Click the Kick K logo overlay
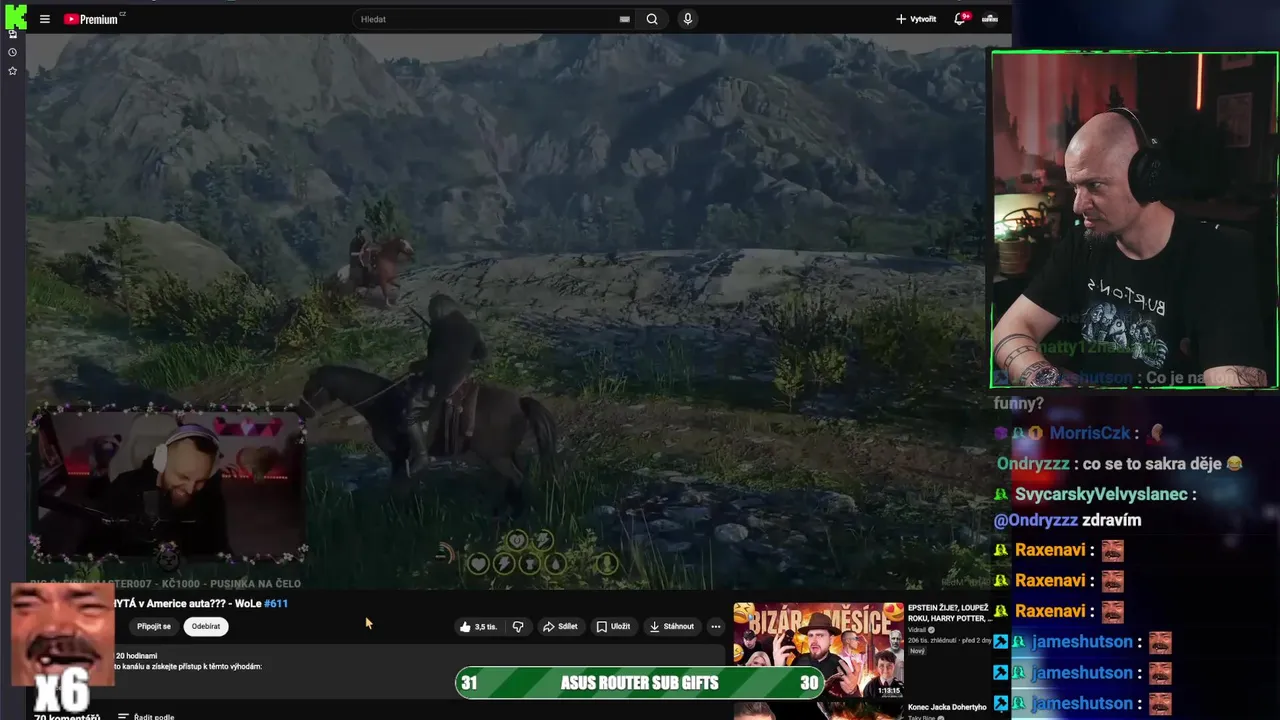Viewport: 1280px width, 720px height. click(15, 17)
